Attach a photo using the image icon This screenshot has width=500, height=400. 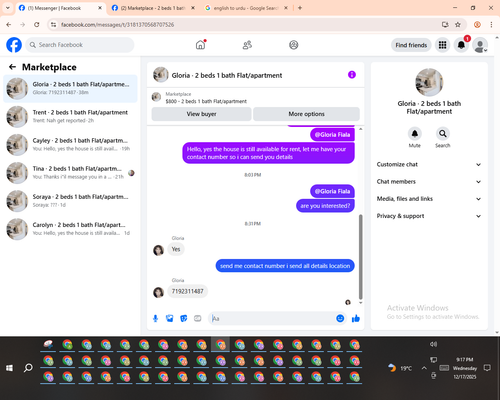click(x=169, y=319)
